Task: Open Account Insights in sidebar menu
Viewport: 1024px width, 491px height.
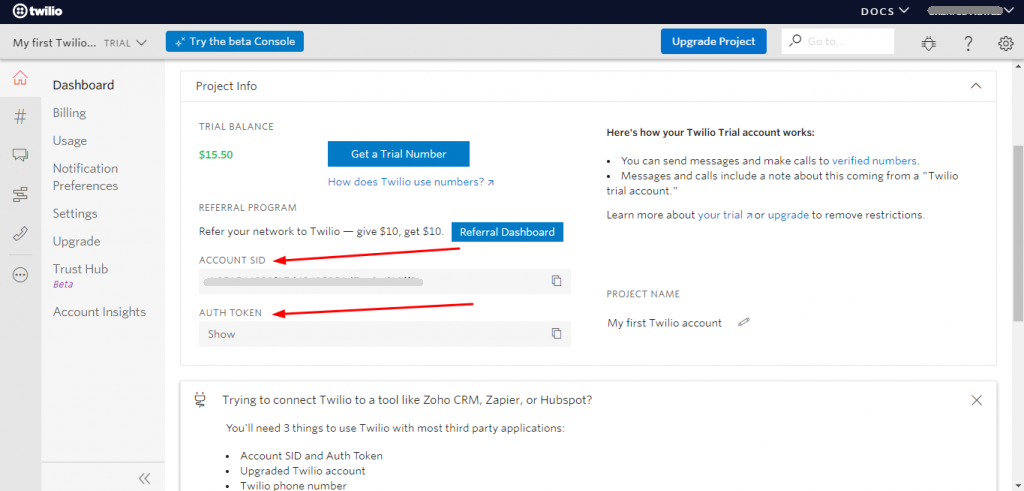Action: tap(99, 312)
